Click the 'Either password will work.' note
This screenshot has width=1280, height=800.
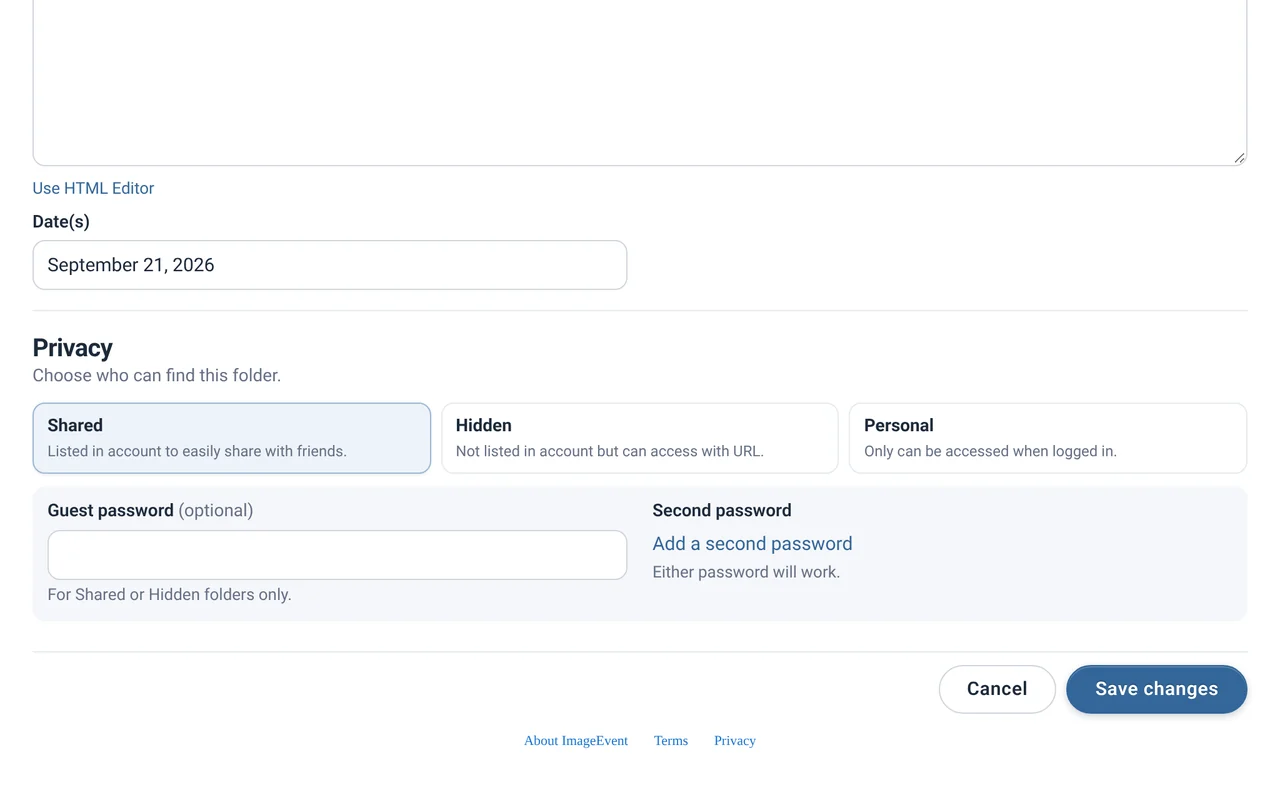[746, 573]
